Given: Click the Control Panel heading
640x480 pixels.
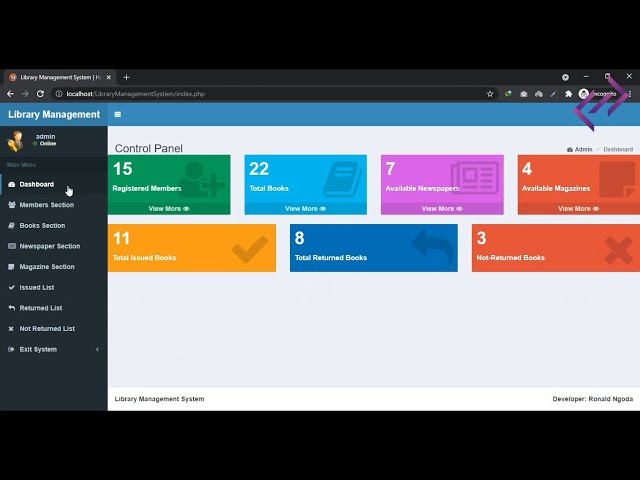Looking at the screenshot, I should [149, 149].
